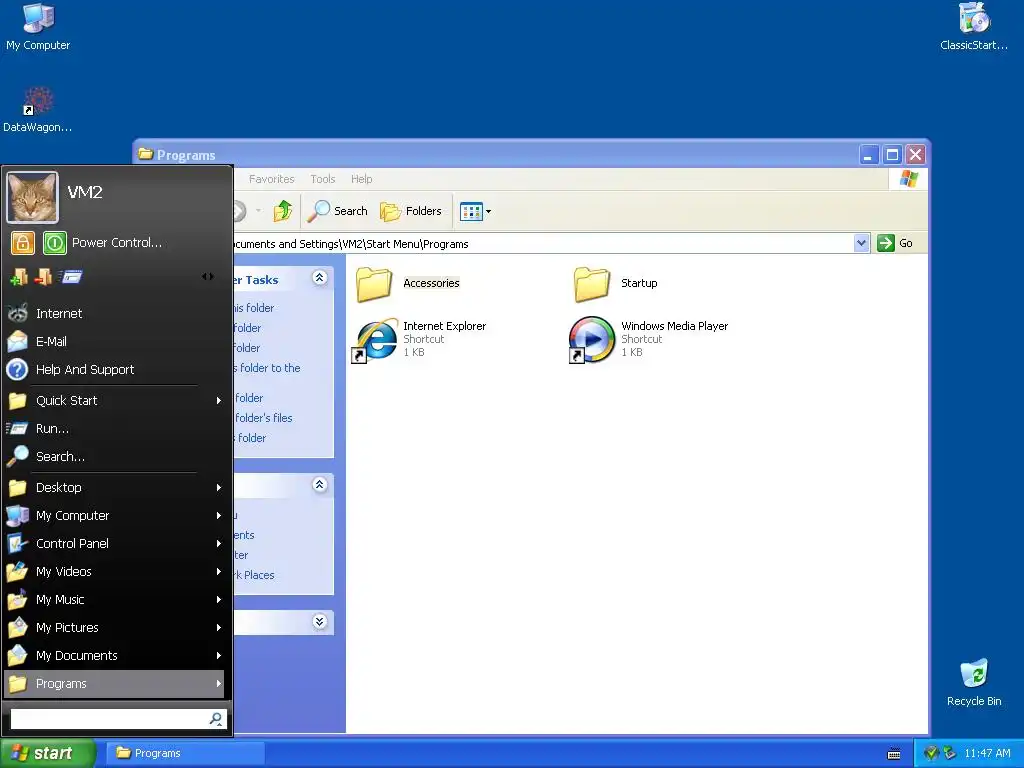Select the Accessories folder

(x=408, y=284)
